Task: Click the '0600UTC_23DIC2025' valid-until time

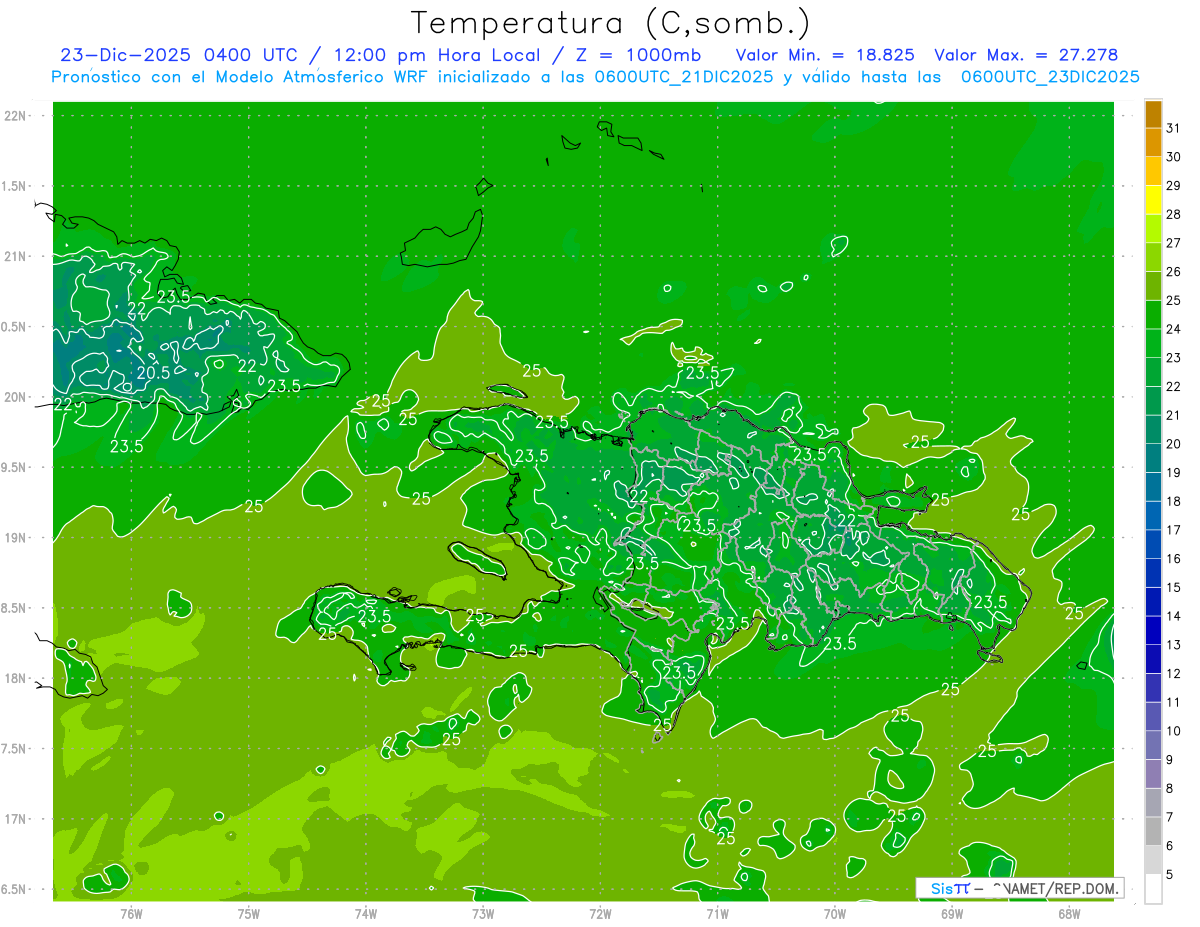Action: click(1050, 77)
